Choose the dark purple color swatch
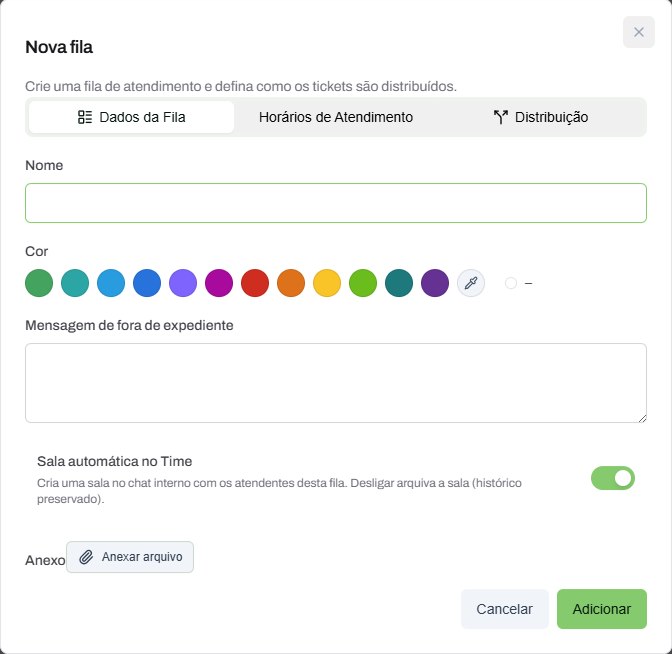 (435, 283)
